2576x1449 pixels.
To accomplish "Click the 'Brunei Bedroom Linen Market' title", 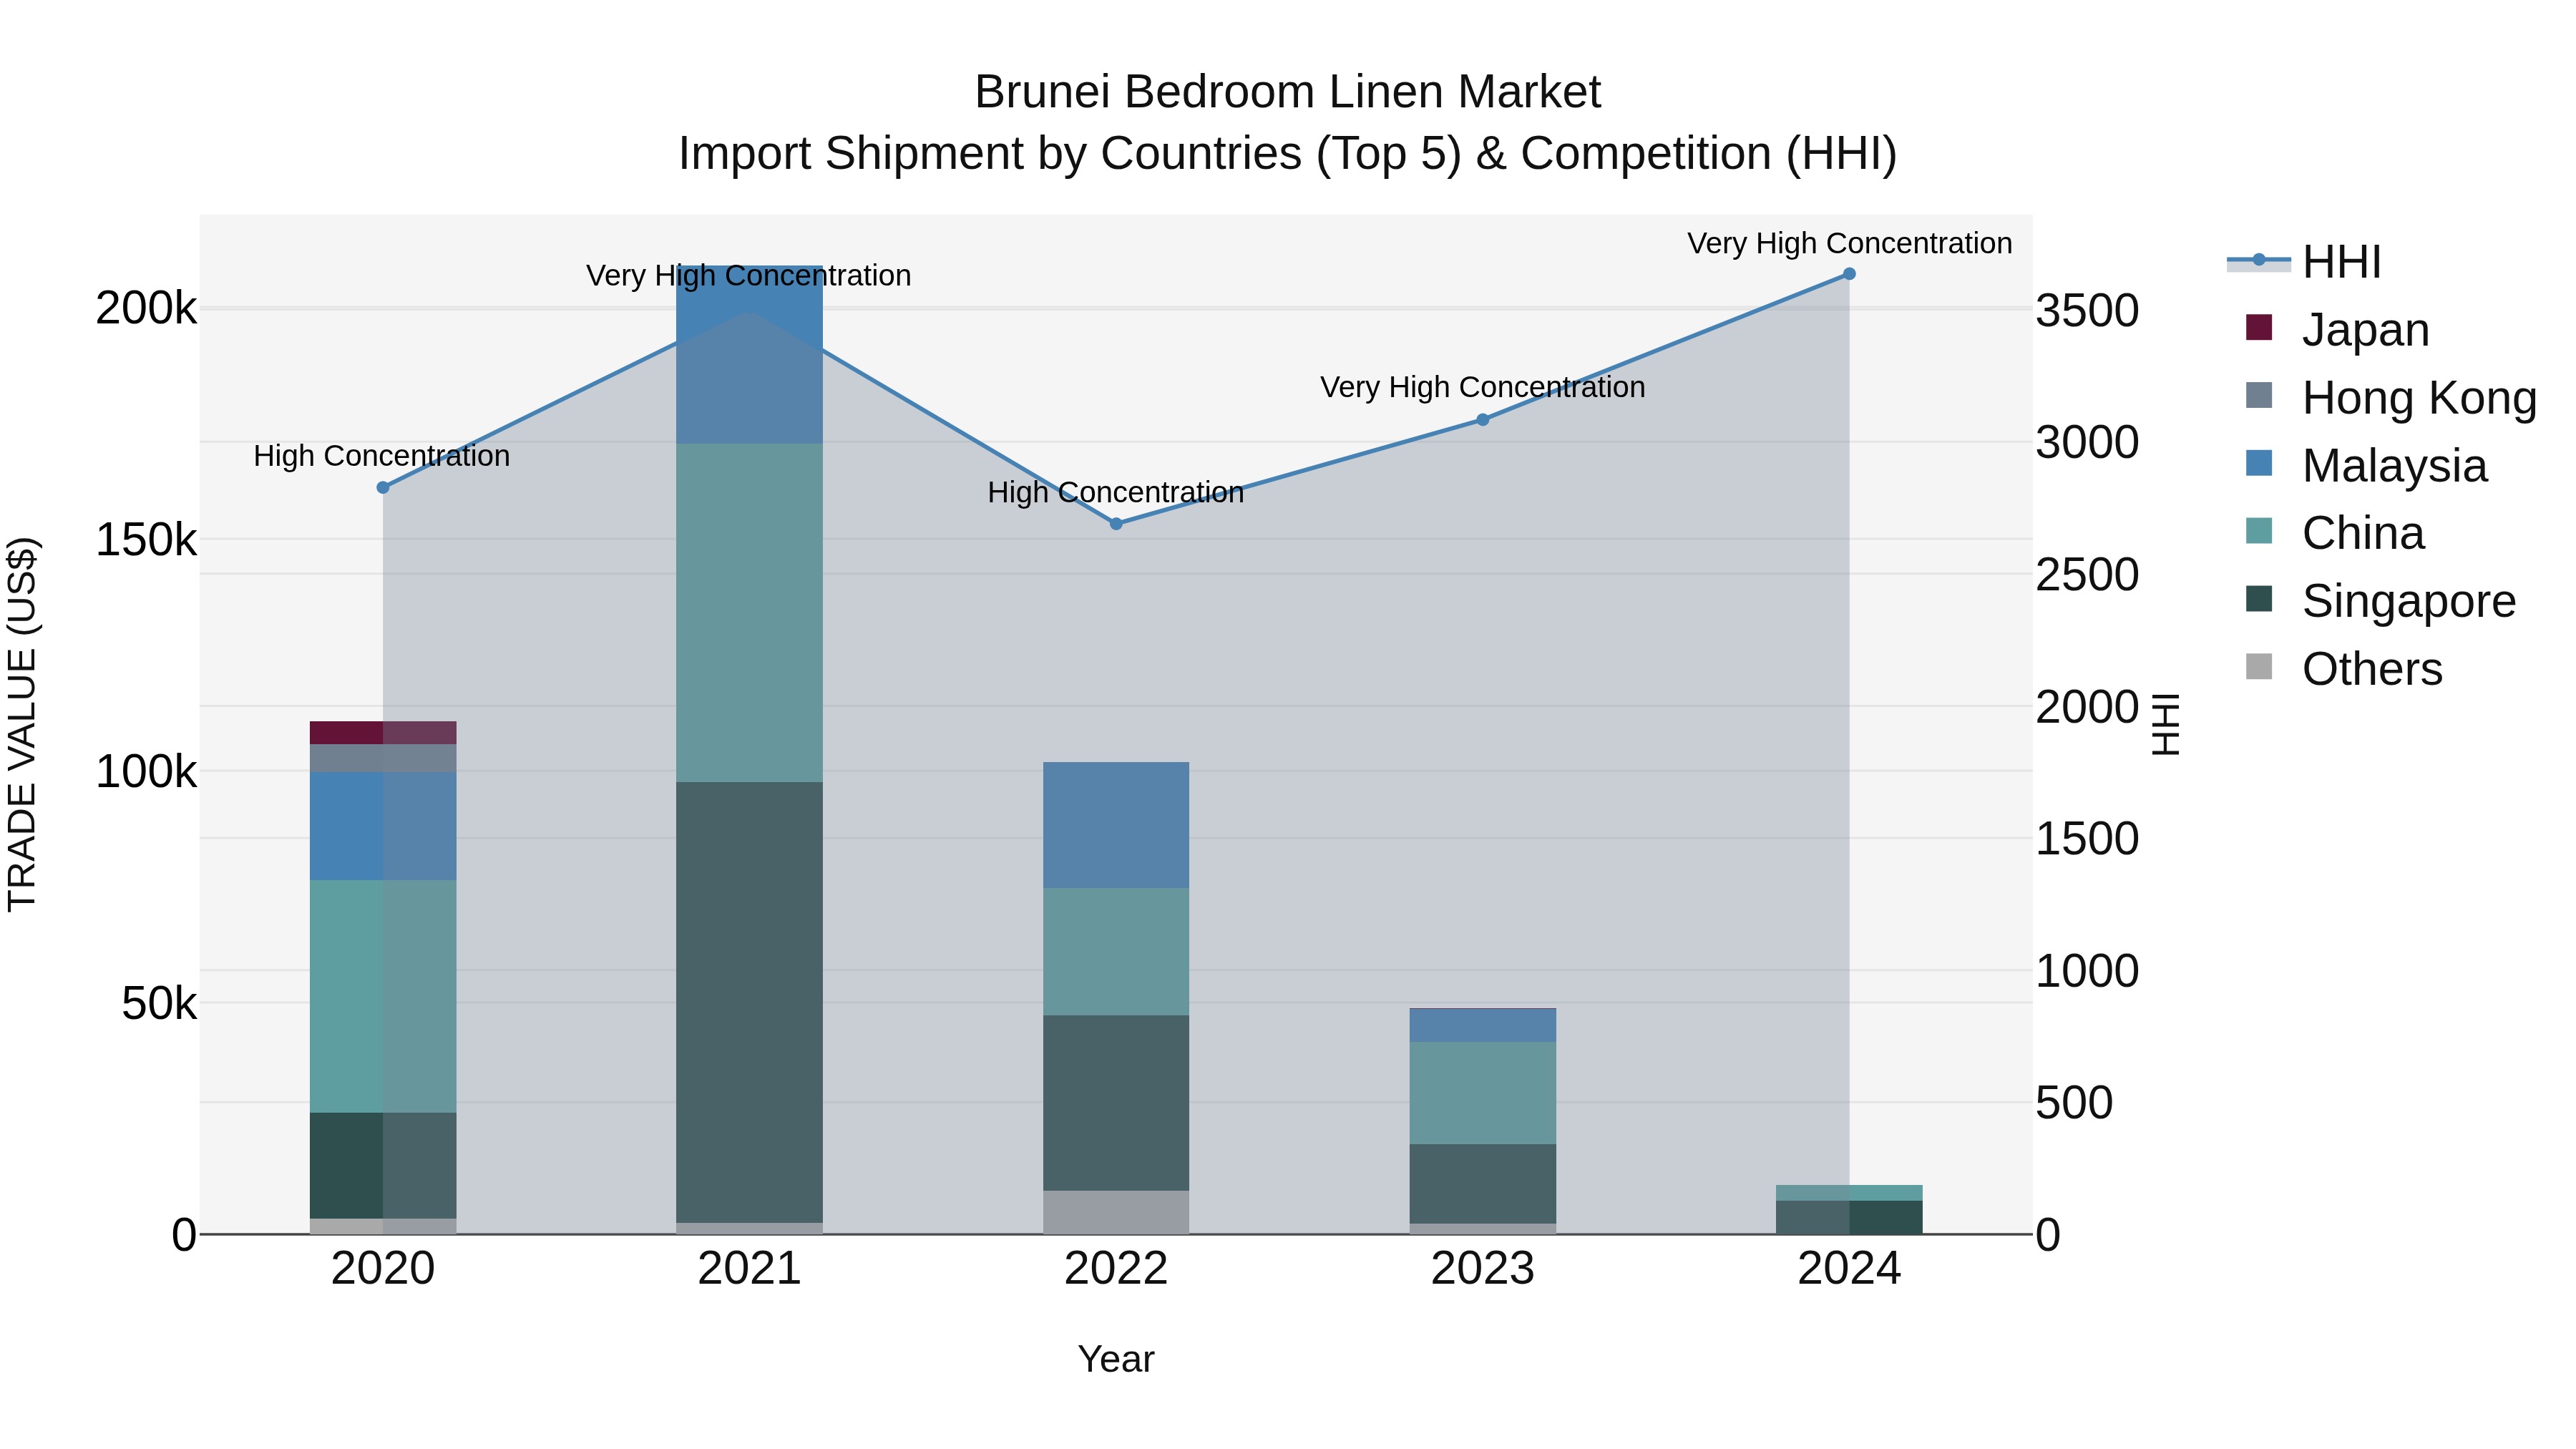I will [x=1288, y=92].
